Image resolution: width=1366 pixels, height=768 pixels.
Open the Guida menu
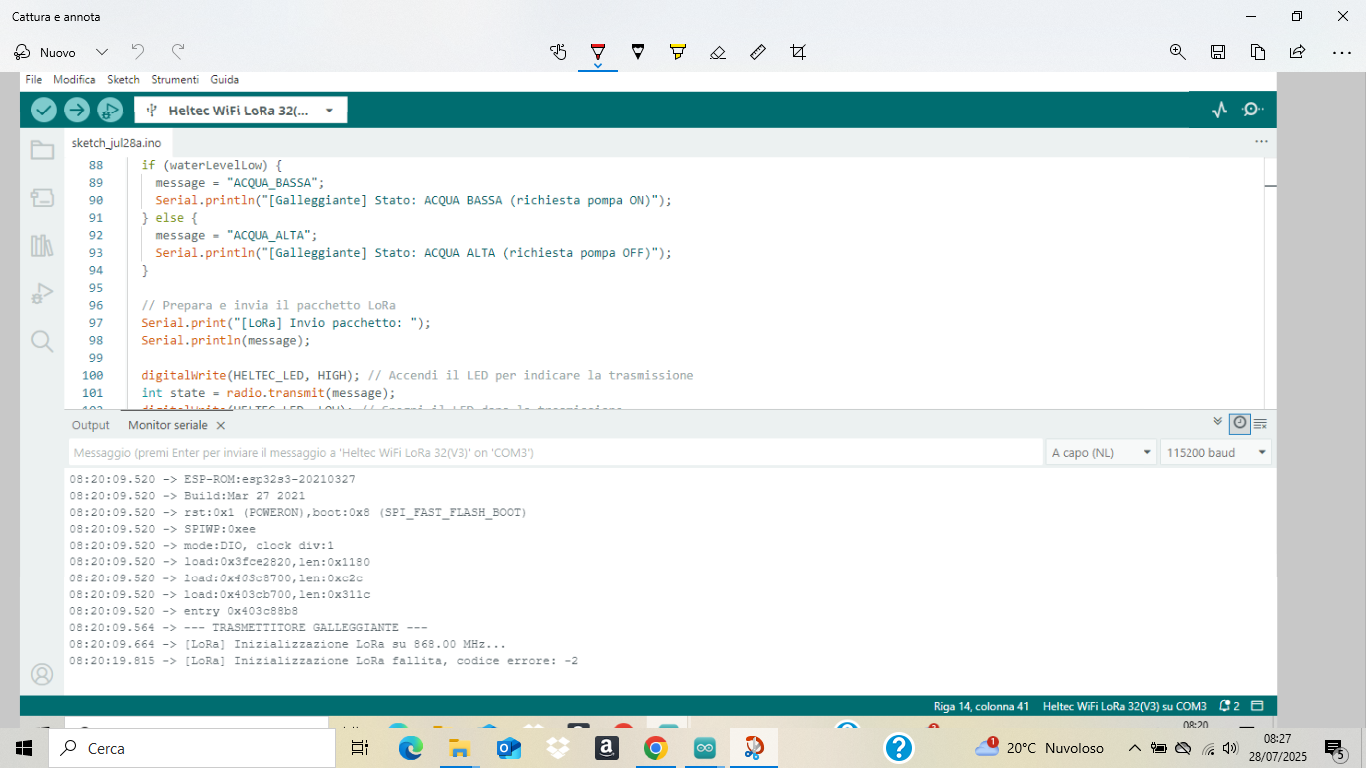point(224,79)
